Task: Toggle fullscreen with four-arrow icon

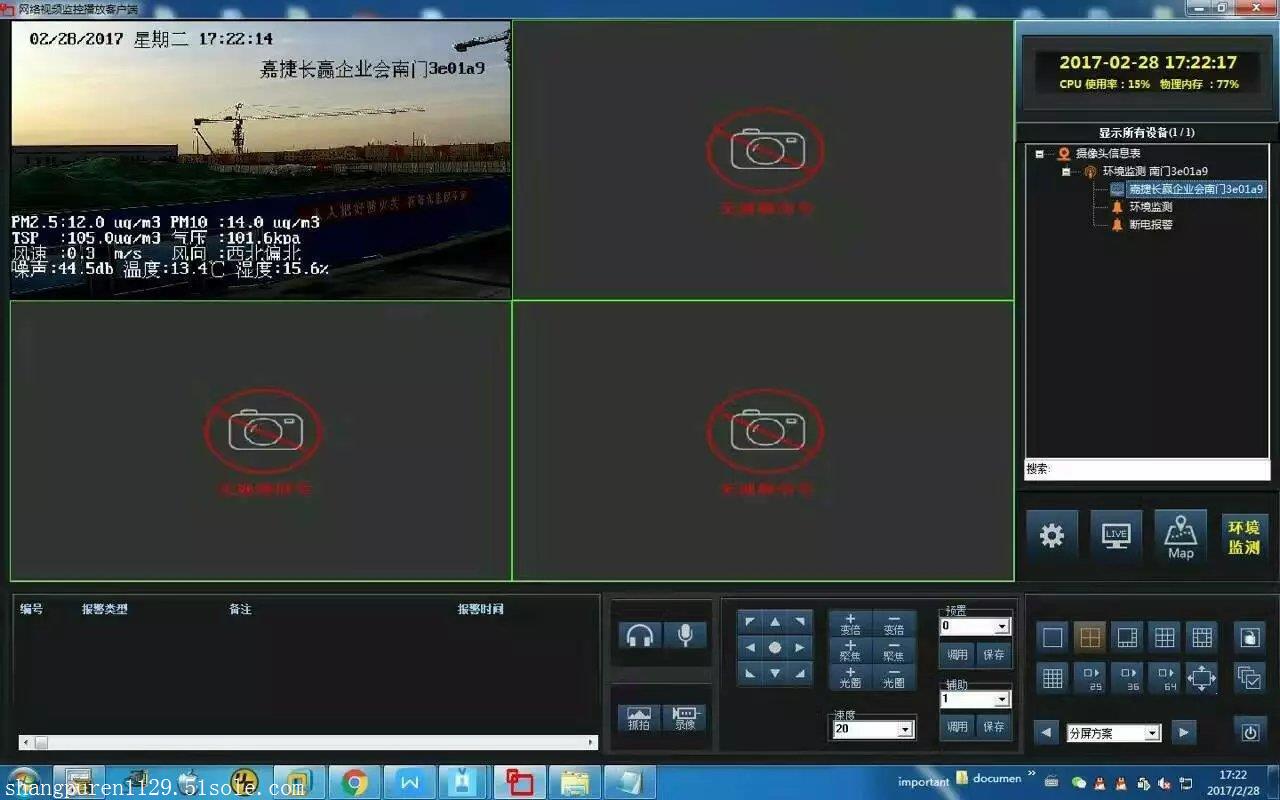Action: pos(1201,678)
